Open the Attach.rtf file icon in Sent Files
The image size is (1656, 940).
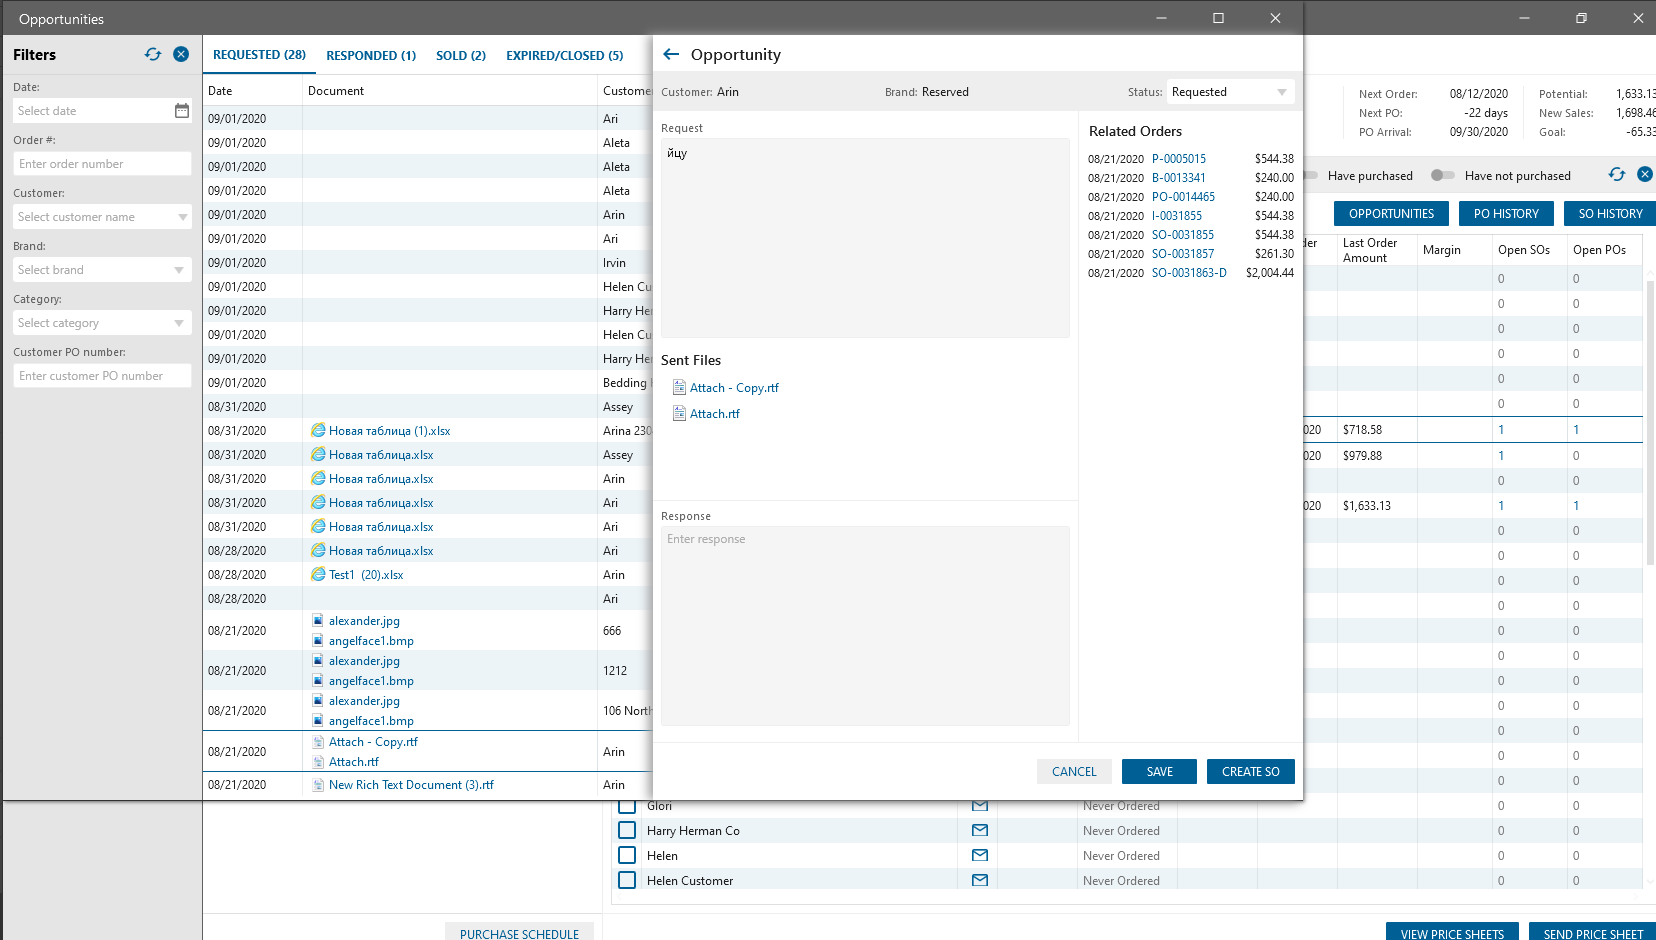click(x=680, y=414)
